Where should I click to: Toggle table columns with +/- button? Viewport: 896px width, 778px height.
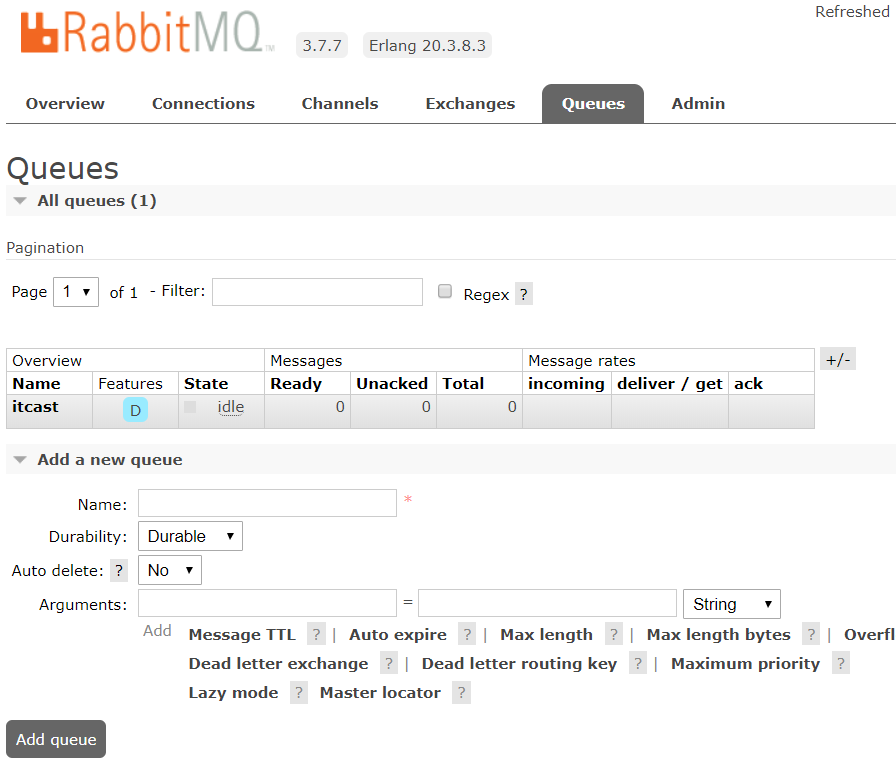838,359
